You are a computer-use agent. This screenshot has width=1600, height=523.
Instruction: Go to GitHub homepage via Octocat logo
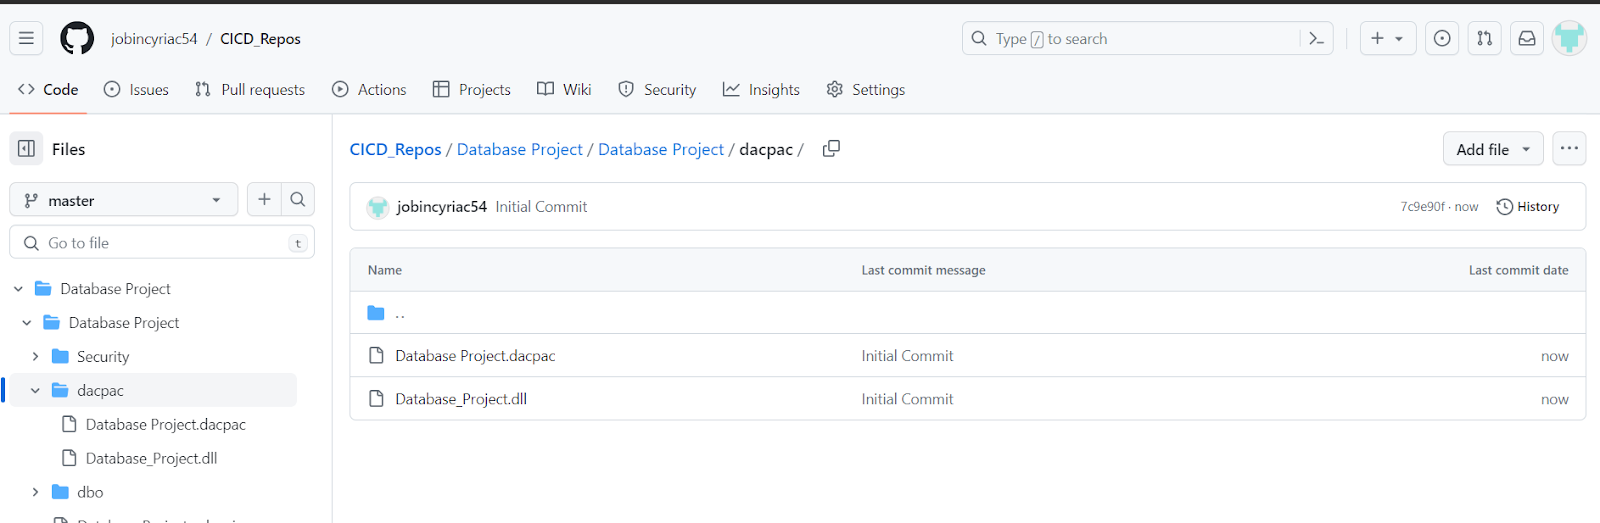pos(77,38)
